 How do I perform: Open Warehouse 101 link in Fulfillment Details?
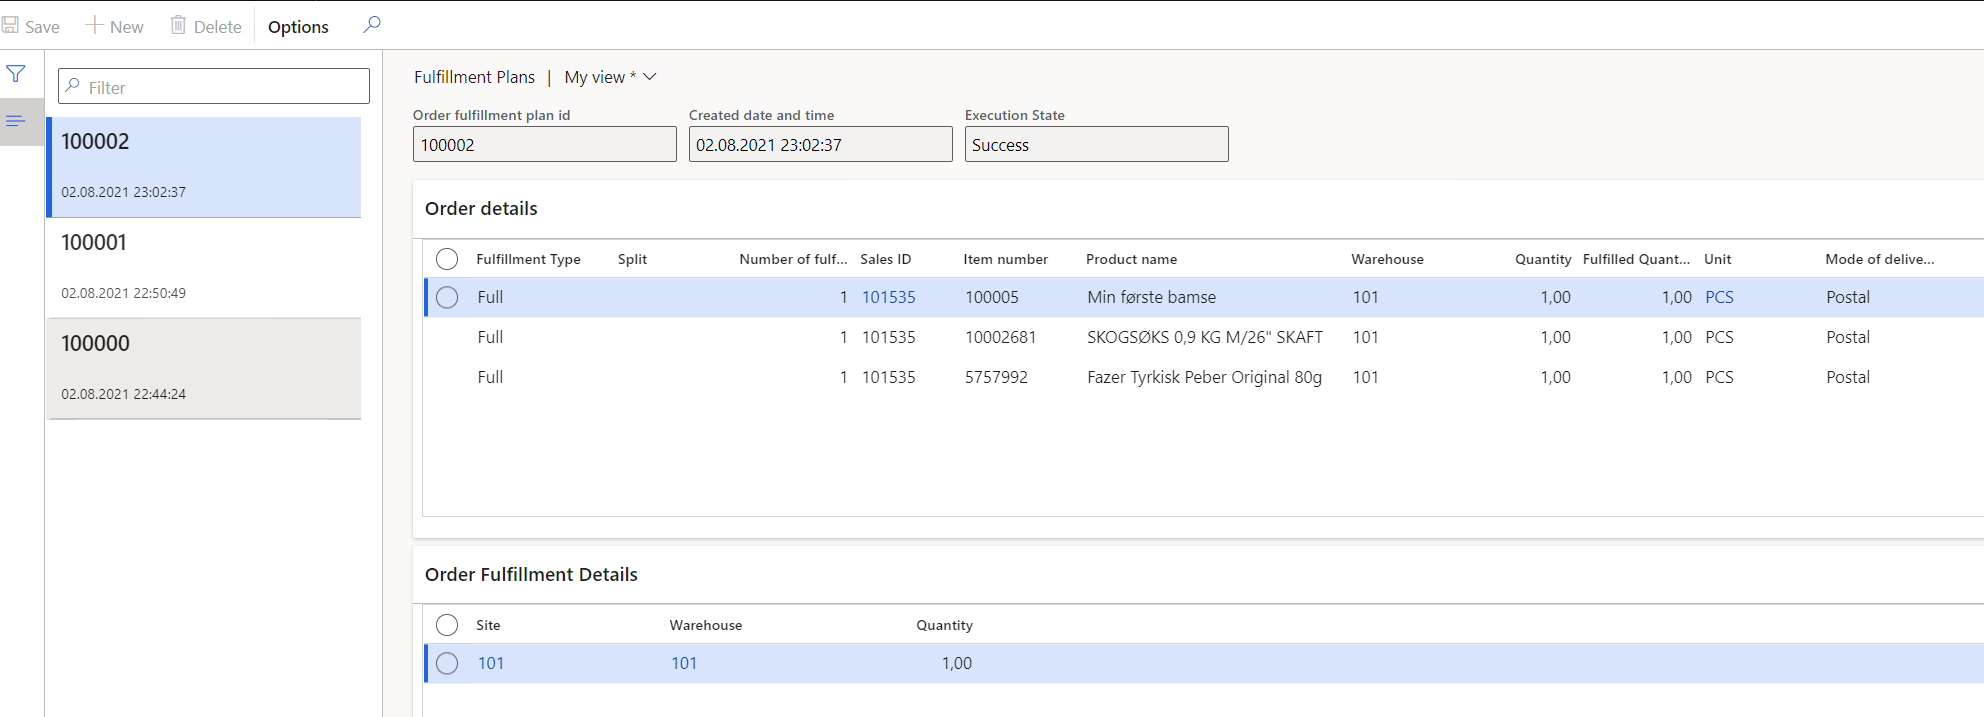point(684,663)
